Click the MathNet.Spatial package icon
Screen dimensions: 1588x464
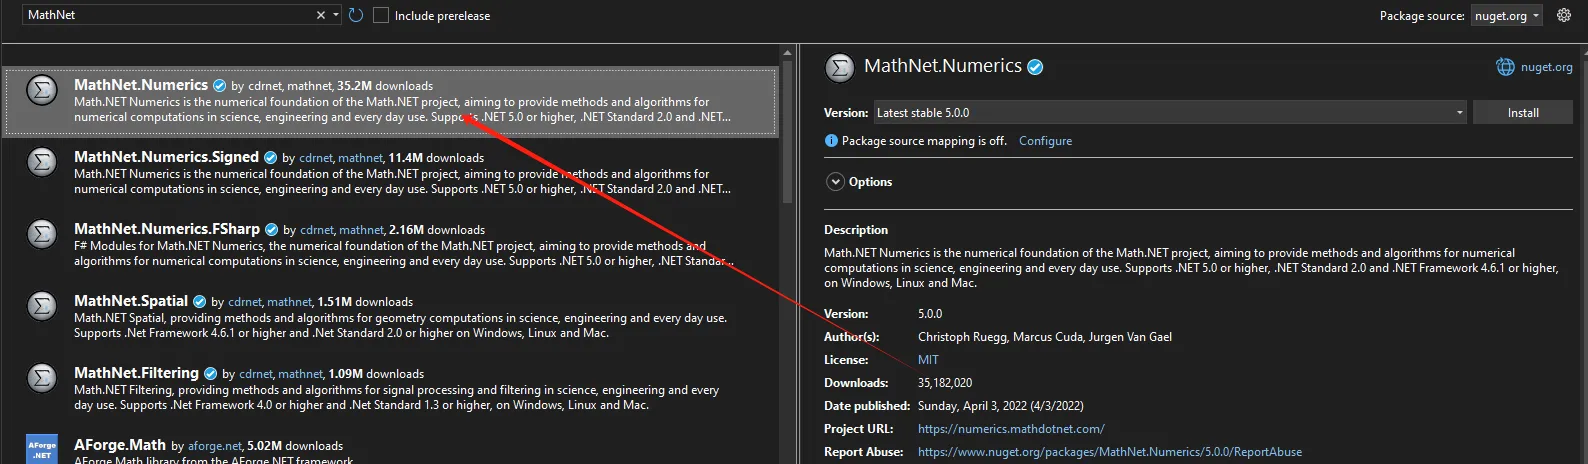pyautogui.click(x=41, y=306)
